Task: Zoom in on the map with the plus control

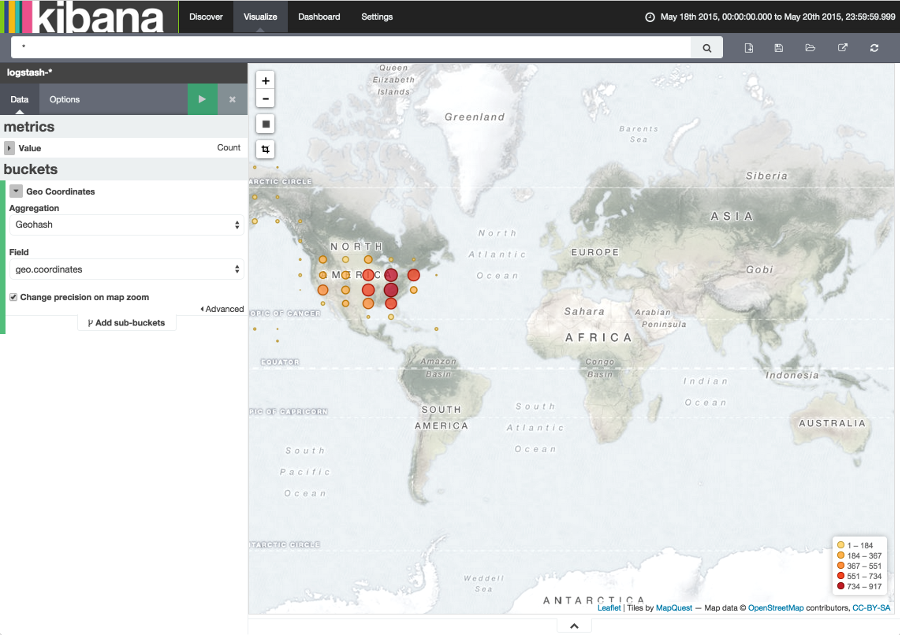Action: click(x=265, y=80)
